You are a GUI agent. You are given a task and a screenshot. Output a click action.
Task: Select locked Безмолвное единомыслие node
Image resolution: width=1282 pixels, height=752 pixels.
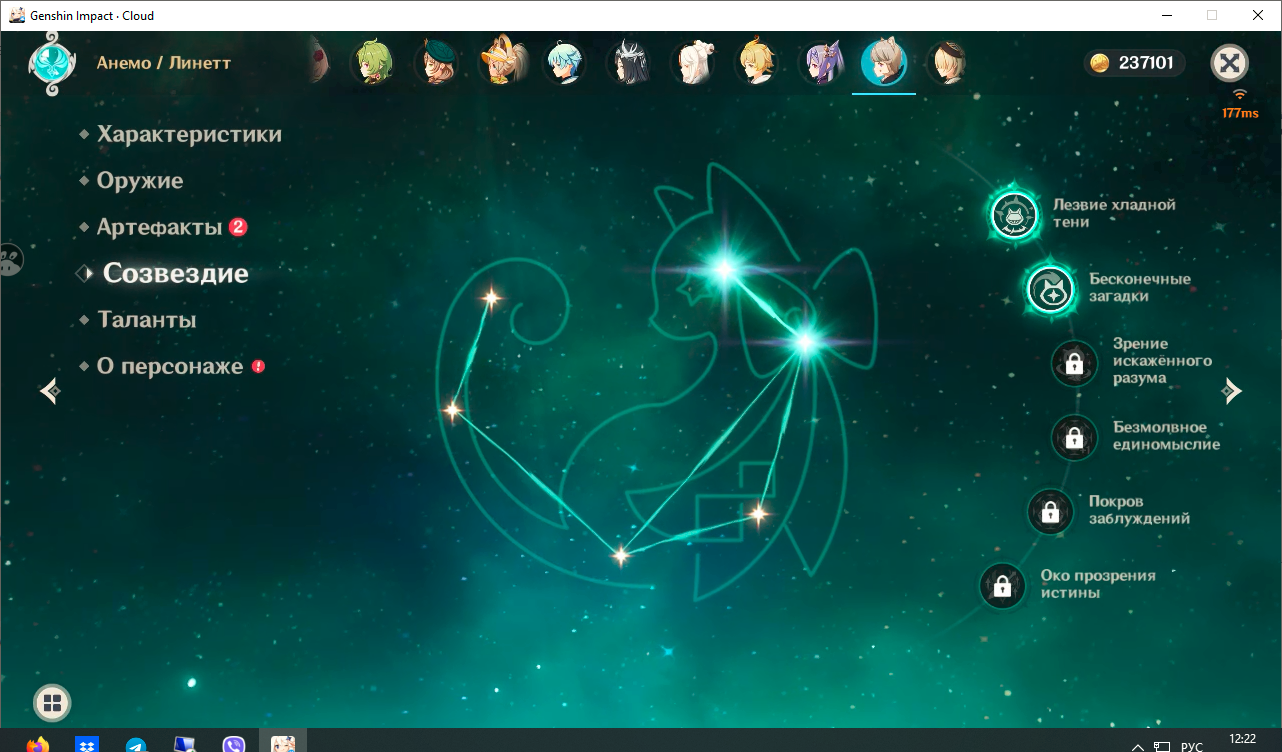(1075, 437)
